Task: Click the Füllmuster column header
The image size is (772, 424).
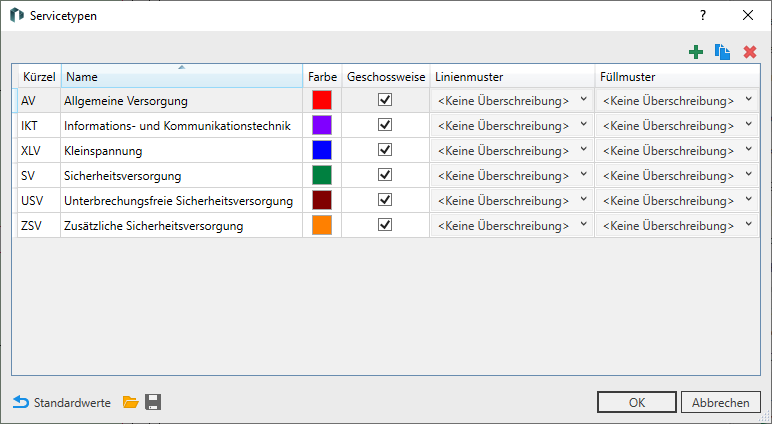Action: click(677, 76)
